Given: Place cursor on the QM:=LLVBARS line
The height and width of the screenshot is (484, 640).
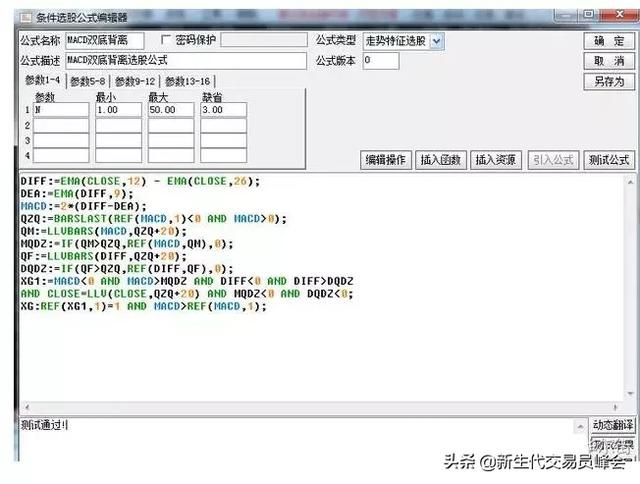Looking at the screenshot, I should (103, 231).
